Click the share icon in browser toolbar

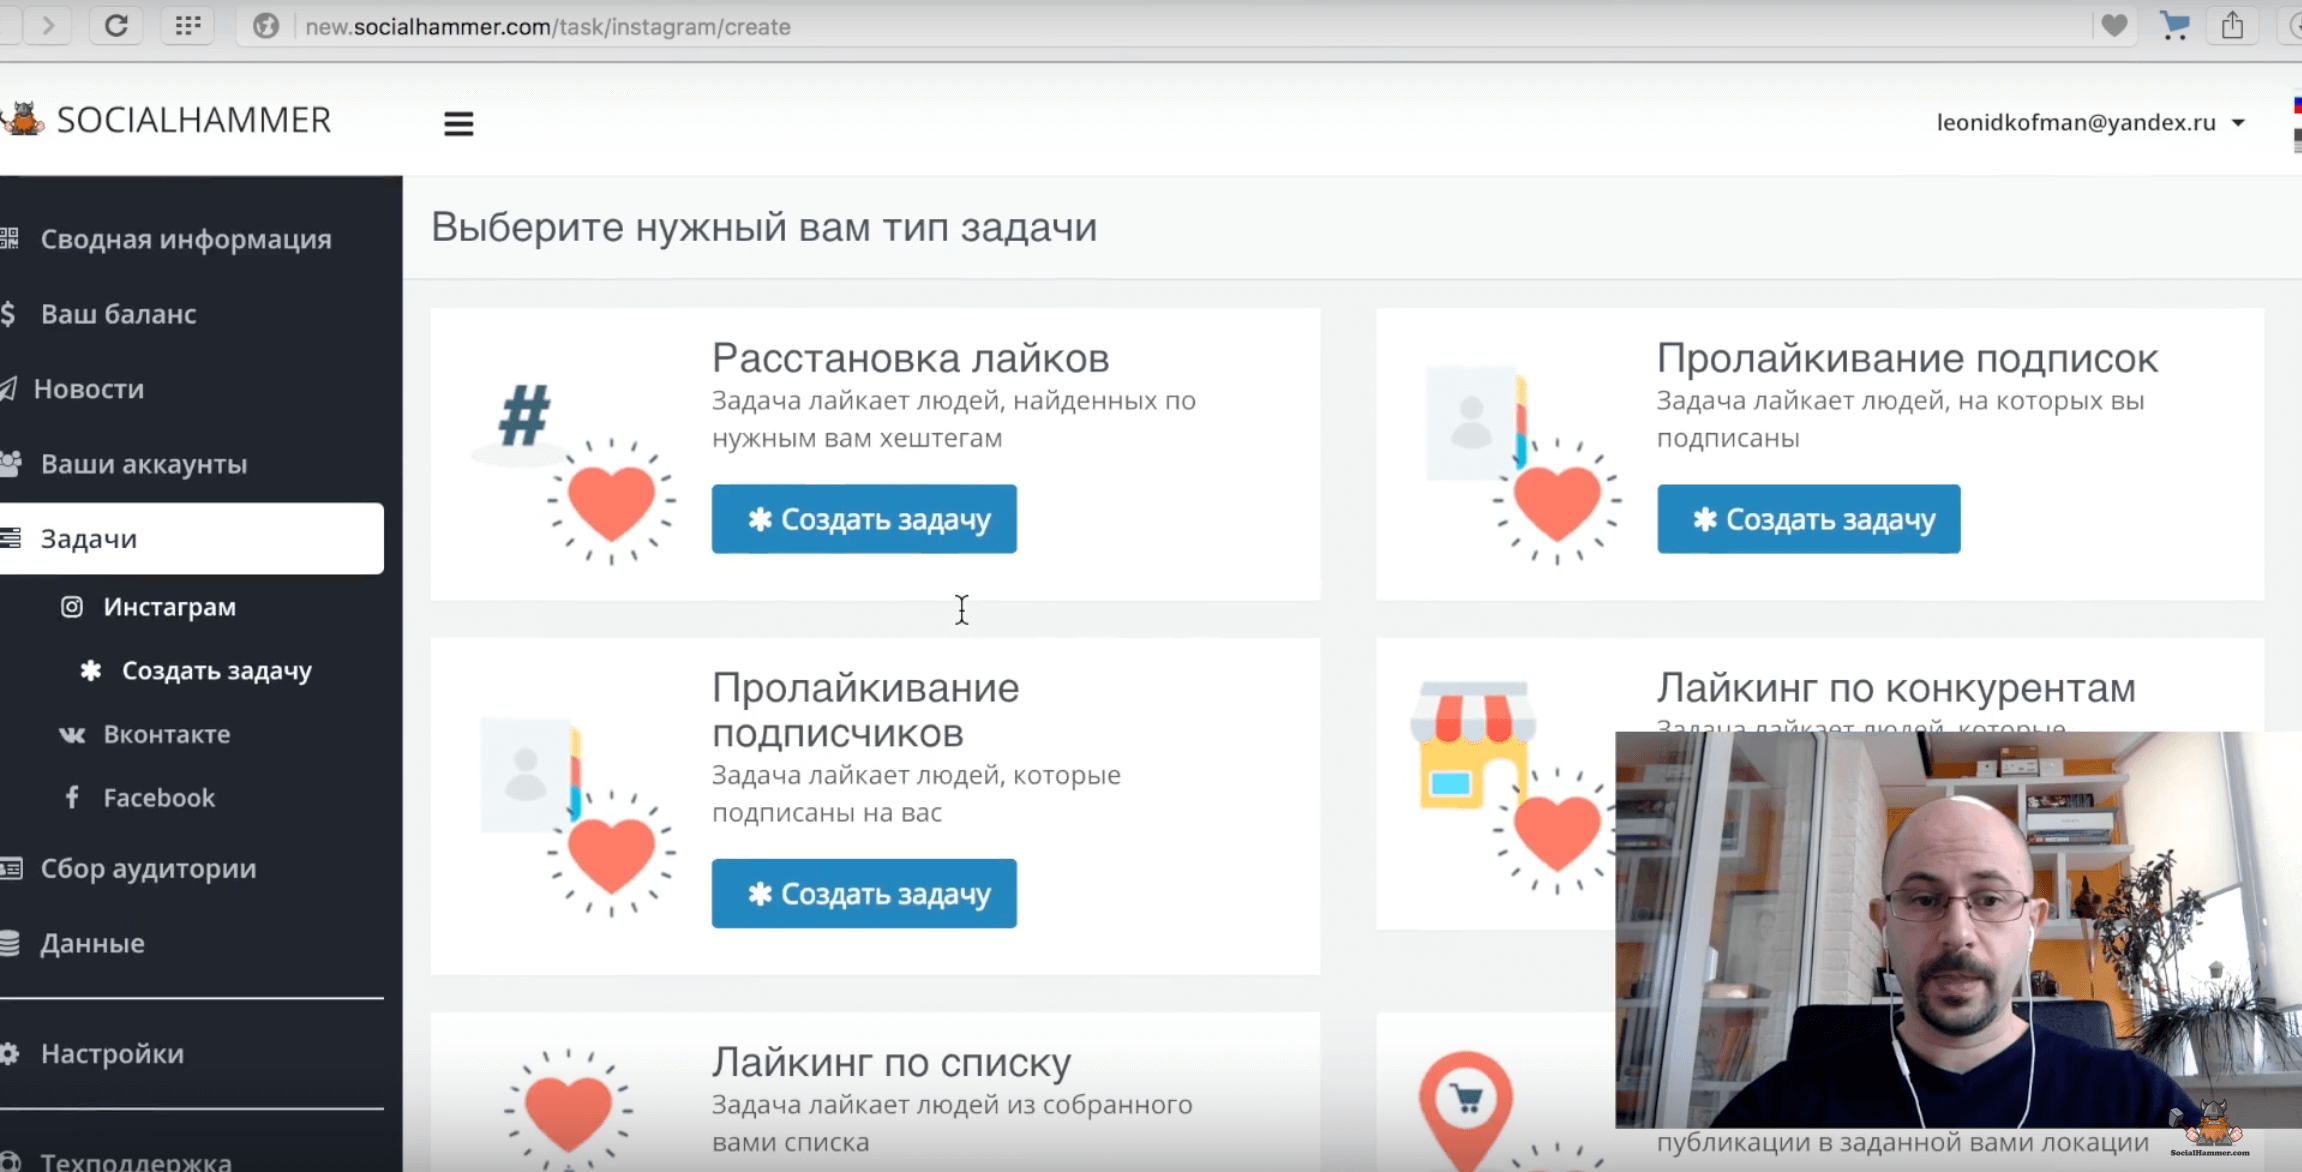[2232, 26]
